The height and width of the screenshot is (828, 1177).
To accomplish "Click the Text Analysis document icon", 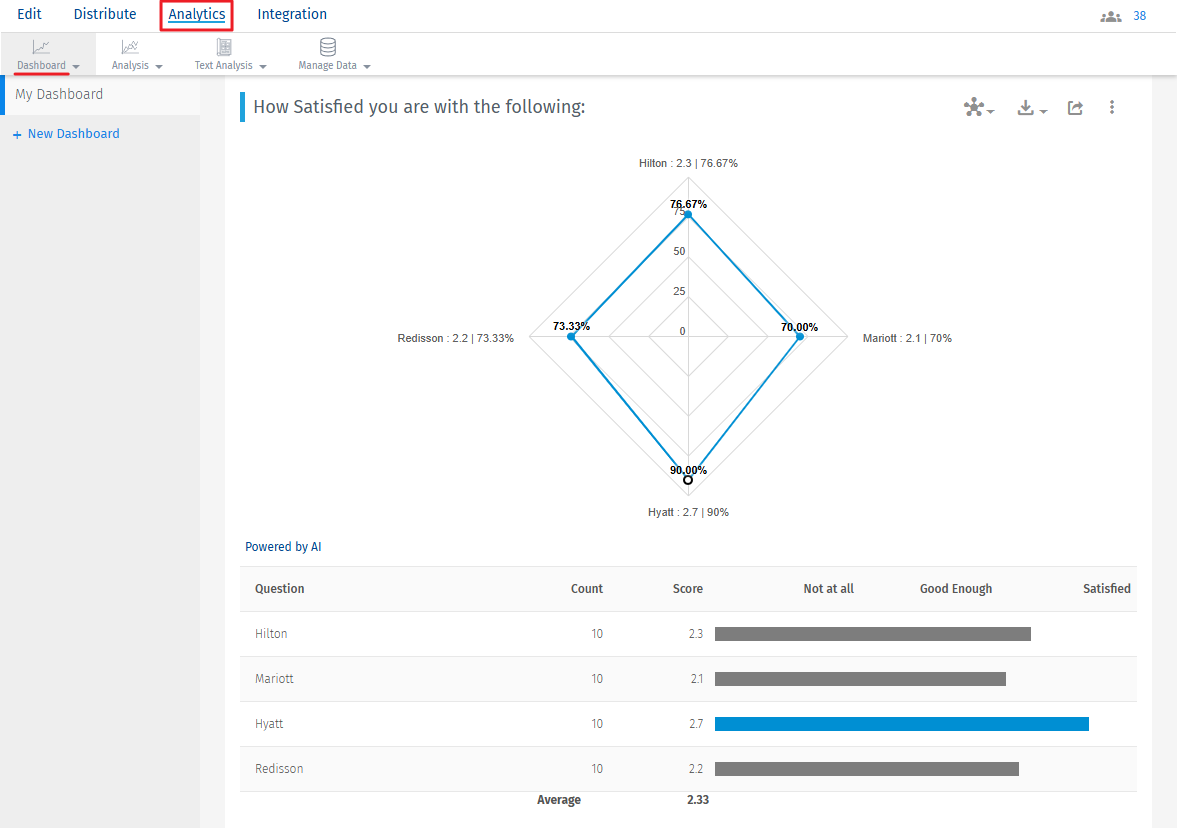I will [x=224, y=47].
